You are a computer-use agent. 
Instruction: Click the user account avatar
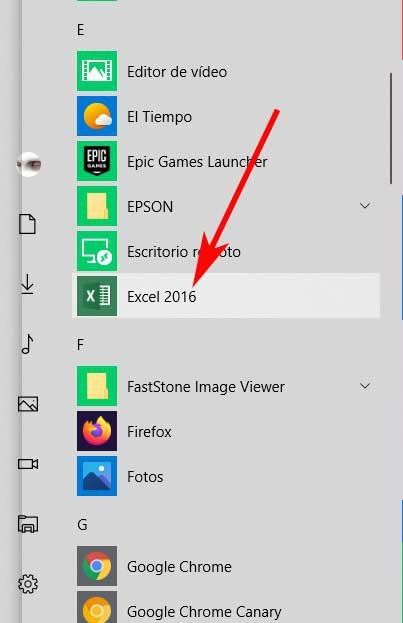click(29, 164)
